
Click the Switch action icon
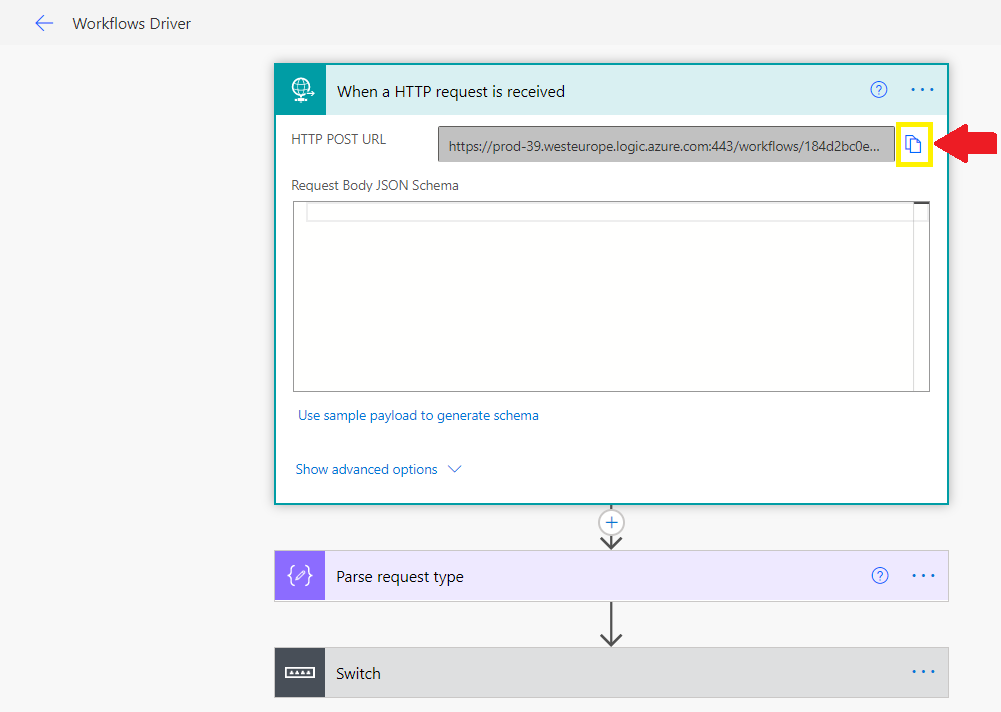click(300, 672)
